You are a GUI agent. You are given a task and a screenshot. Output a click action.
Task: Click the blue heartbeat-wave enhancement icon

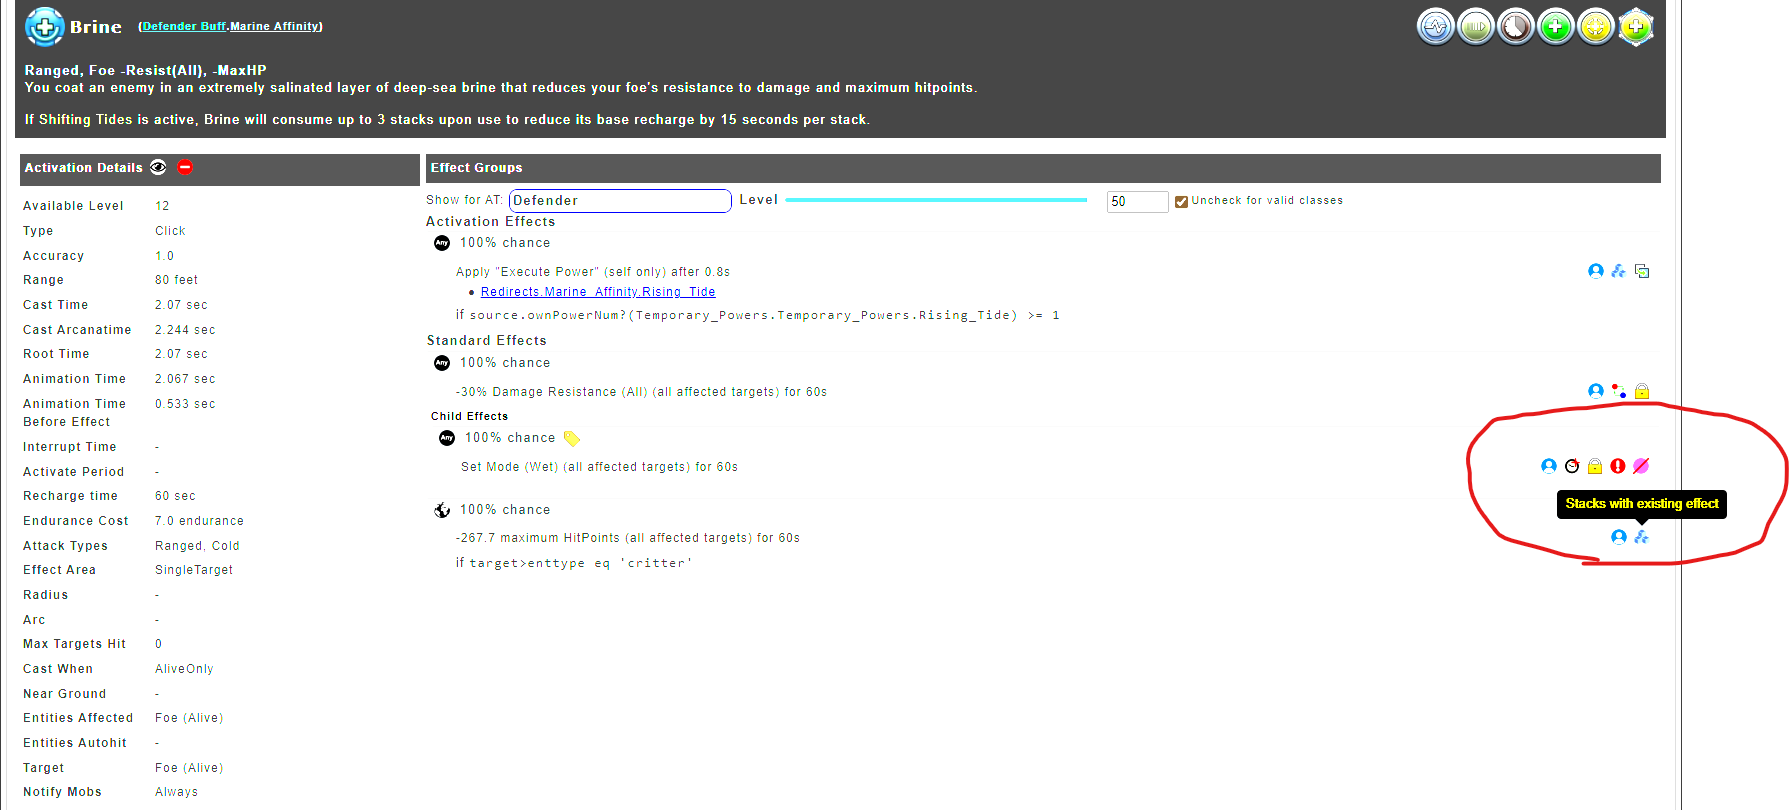1435,27
